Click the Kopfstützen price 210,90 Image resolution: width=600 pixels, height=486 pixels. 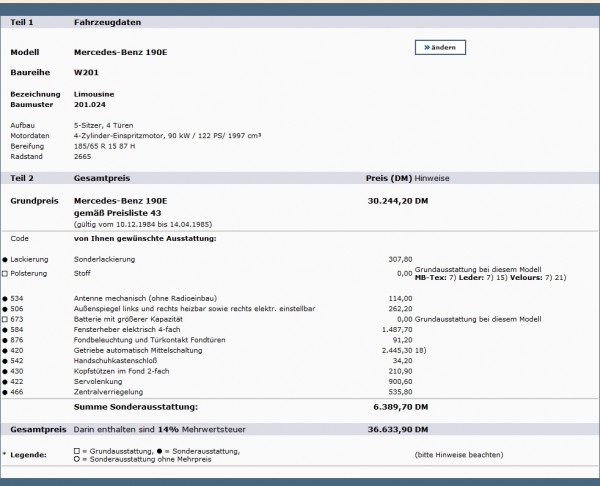[x=400, y=371]
